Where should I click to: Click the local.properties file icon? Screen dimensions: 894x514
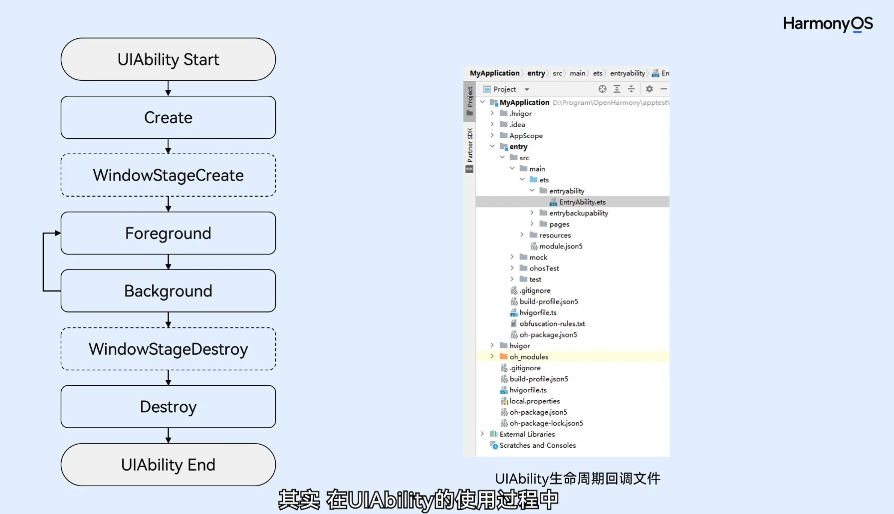coord(504,401)
